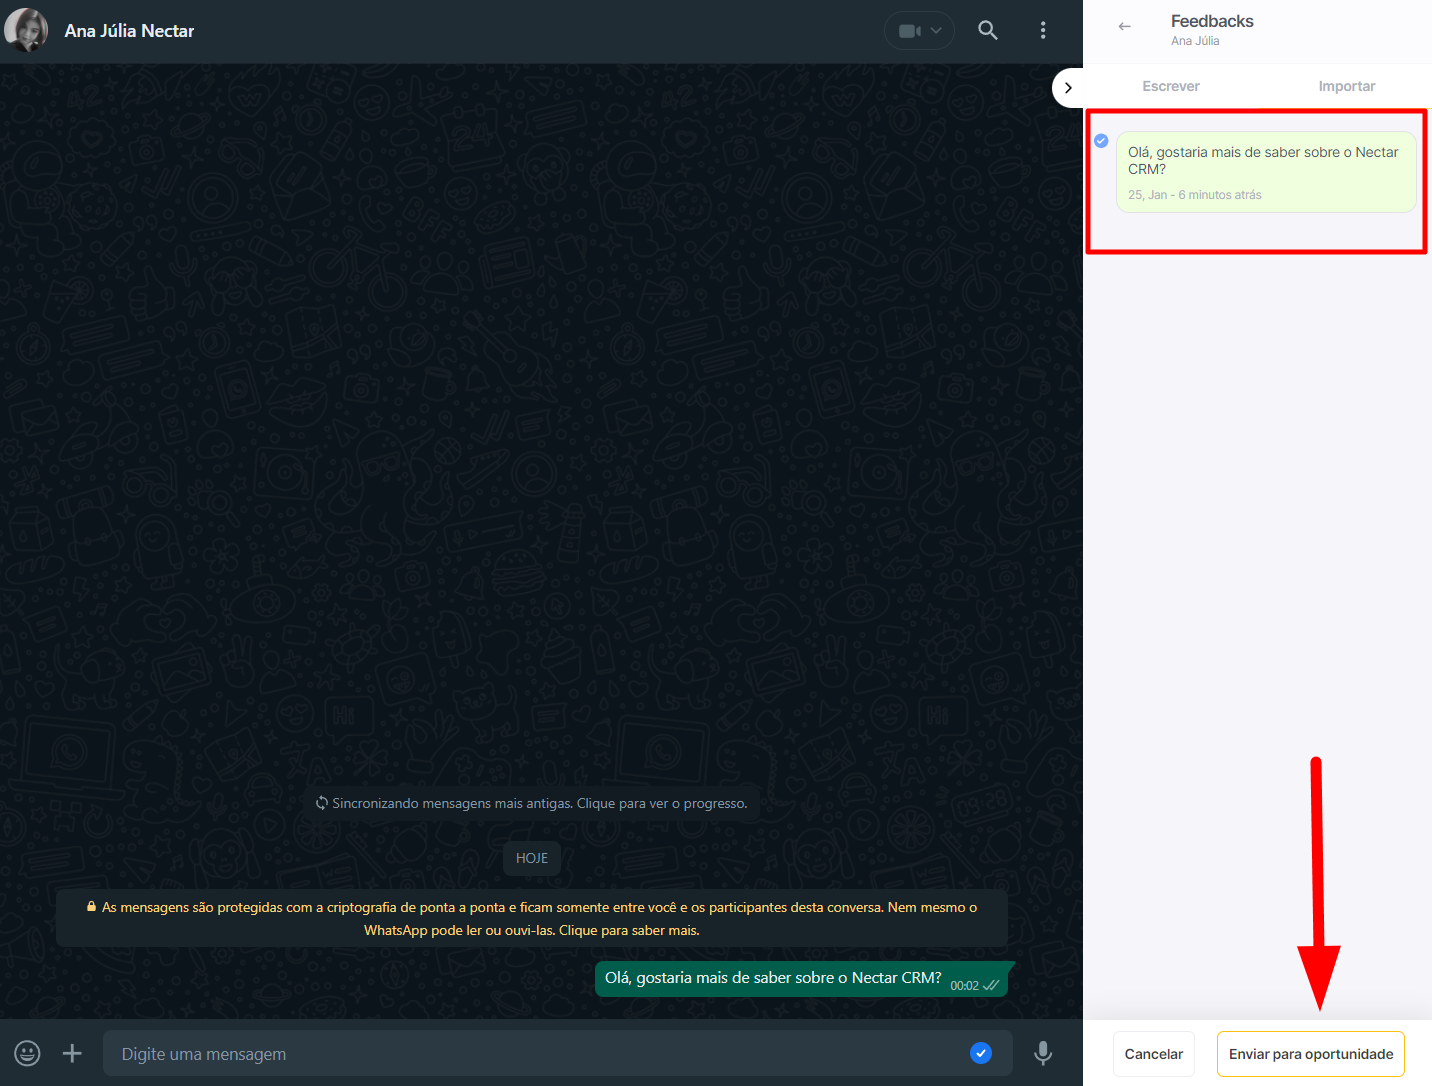Click the syncing older messages notice
The height and width of the screenshot is (1086, 1432).
532,803
